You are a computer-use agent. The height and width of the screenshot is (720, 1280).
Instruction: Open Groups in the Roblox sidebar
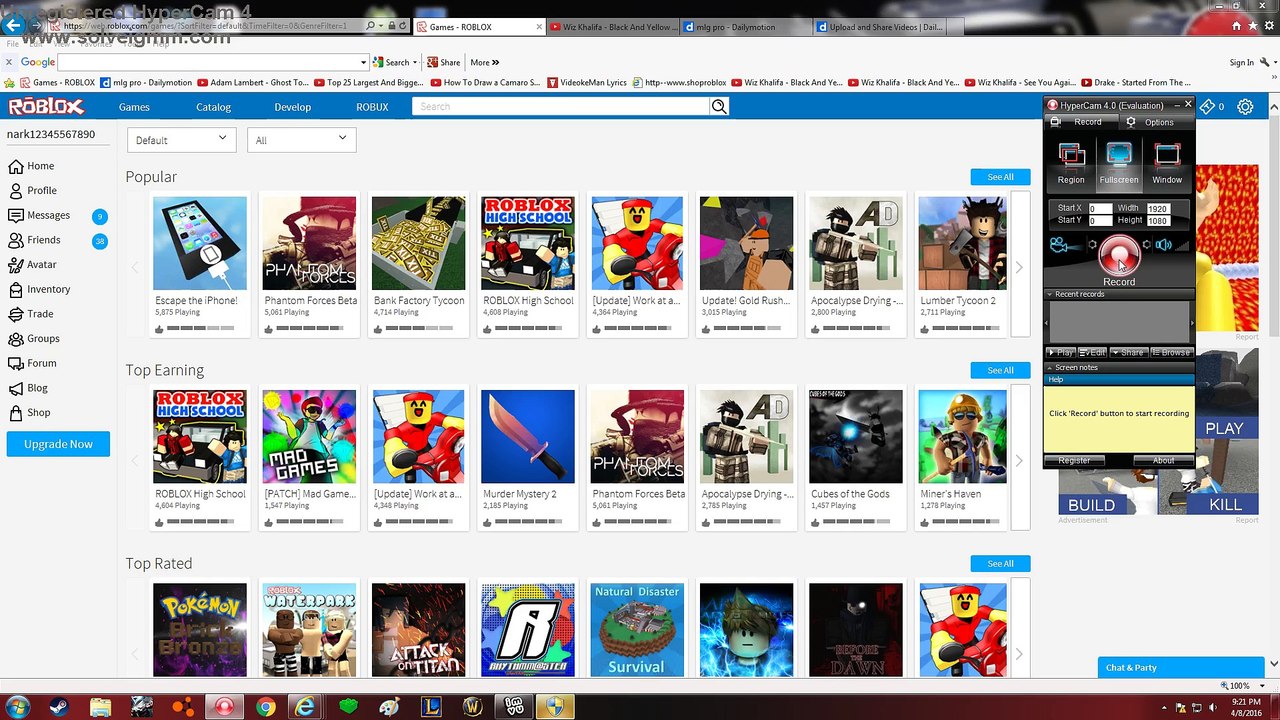[34, 338]
